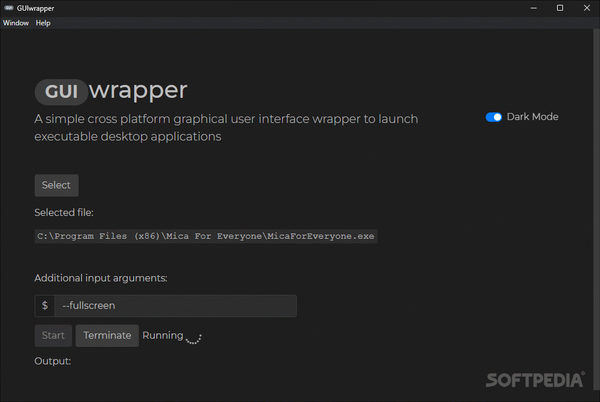Click the app description subtitle text
The height and width of the screenshot is (402, 600).
(x=226, y=128)
